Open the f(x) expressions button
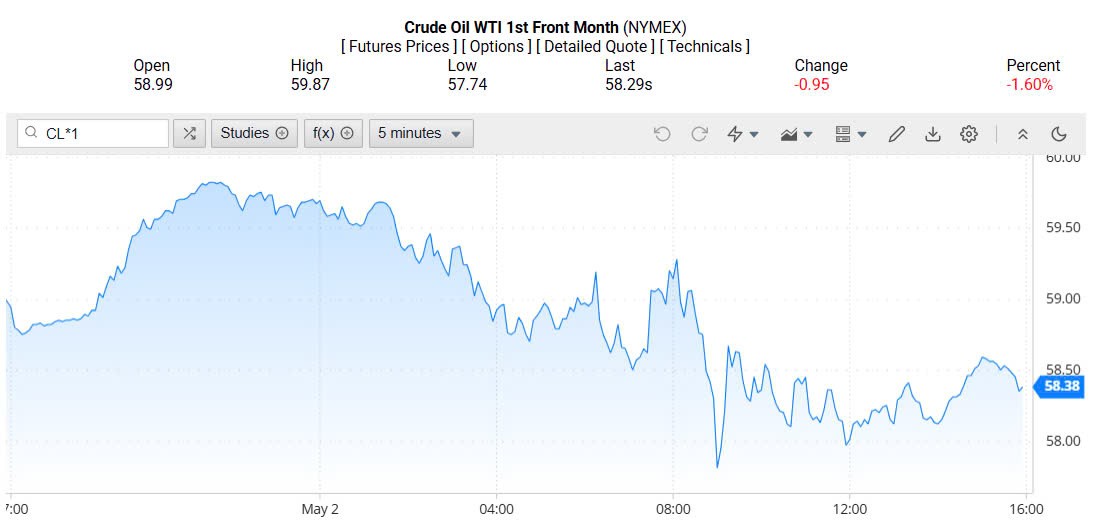 point(333,133)
